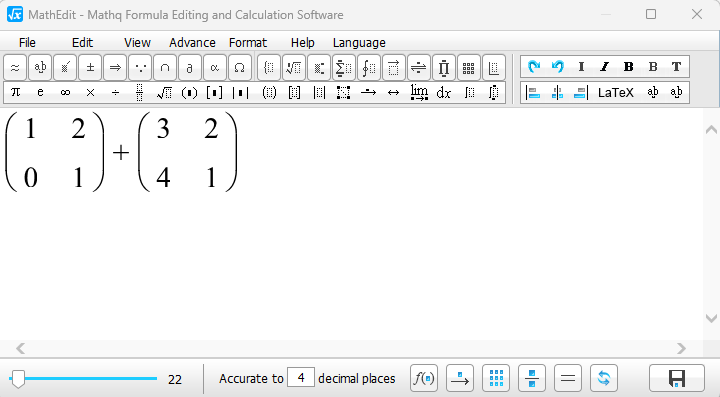Insert round parentheses template
This screenshot has width=720, height=397.
tap(189, 93)
